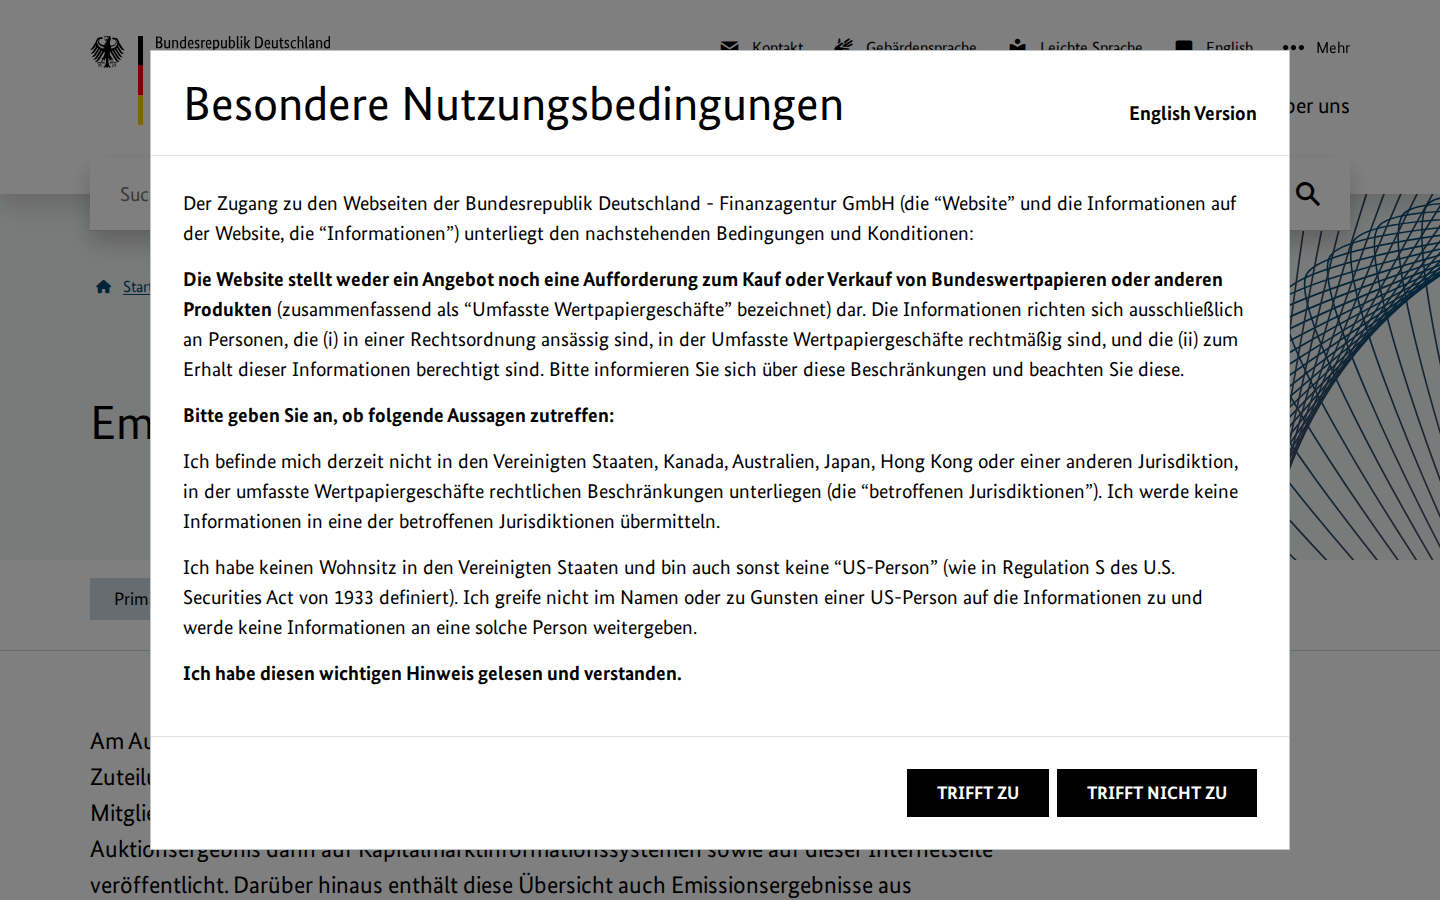Viewport: 1440px width, 900px height.
Task: Open the Mehr three-dots icon
Action: coord(1293,47)
